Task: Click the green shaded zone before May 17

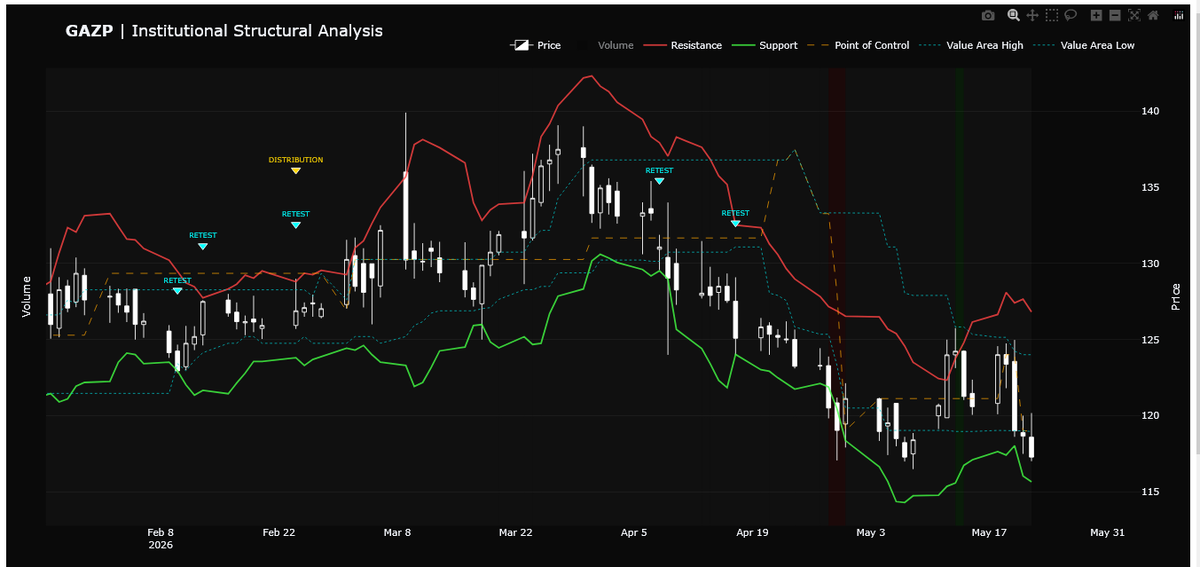Action: (x=959, y=297)
